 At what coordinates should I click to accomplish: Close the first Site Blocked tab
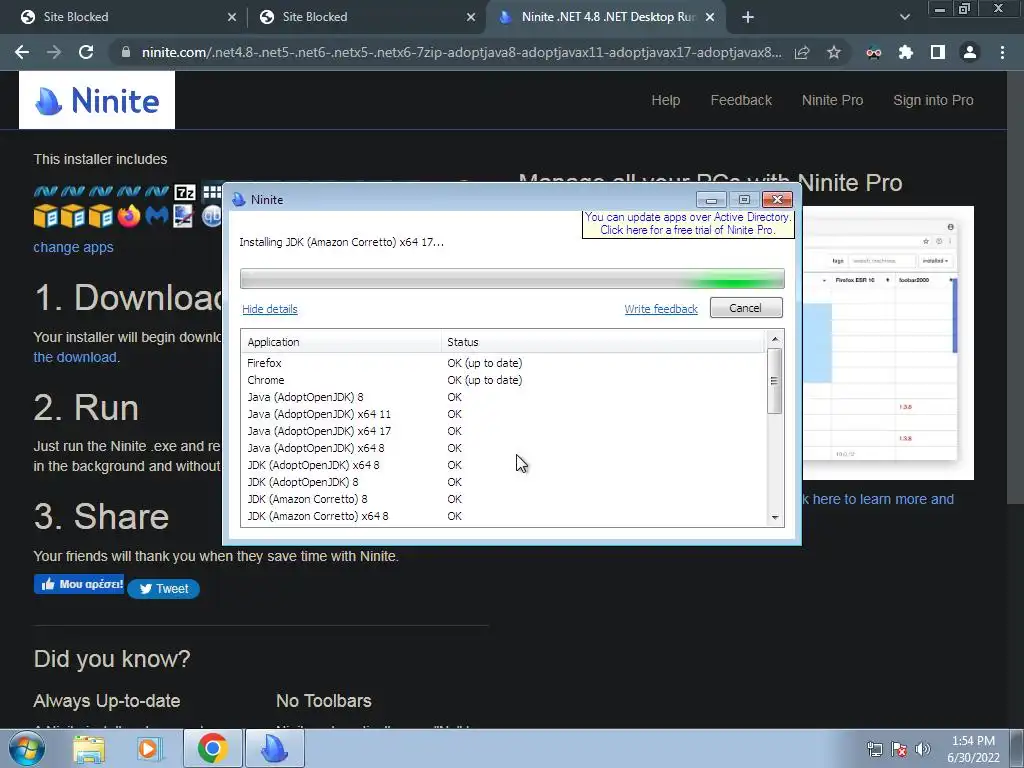click(232, 18)
